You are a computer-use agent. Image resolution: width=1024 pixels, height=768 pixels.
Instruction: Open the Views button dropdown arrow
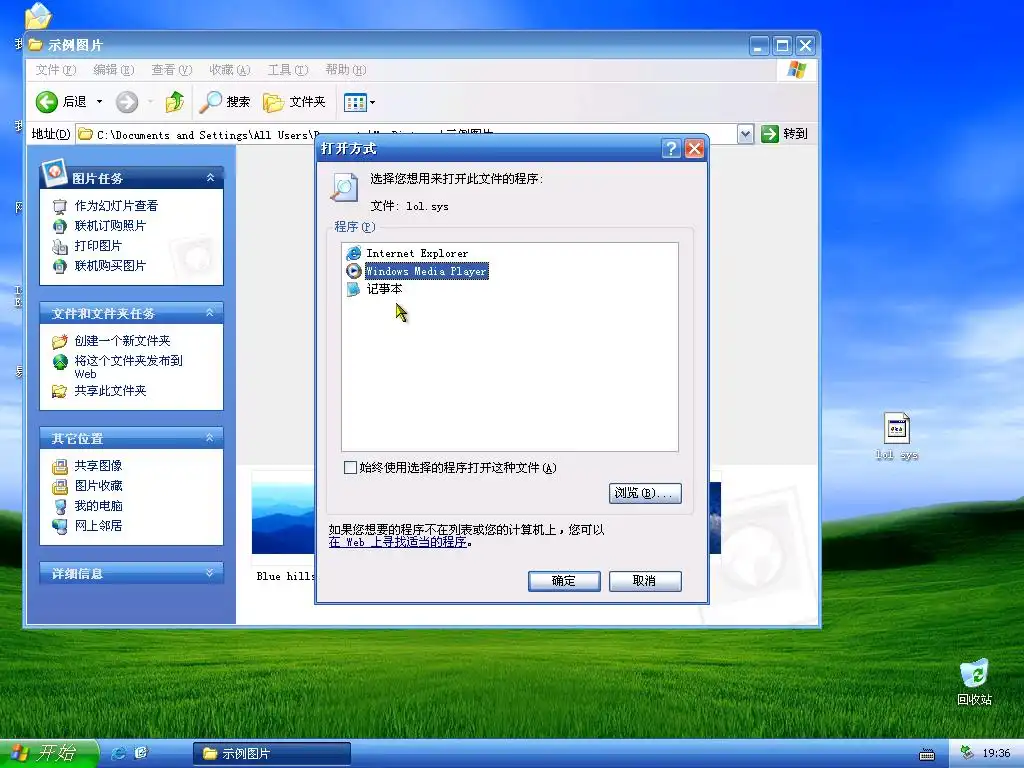[372, 102]
